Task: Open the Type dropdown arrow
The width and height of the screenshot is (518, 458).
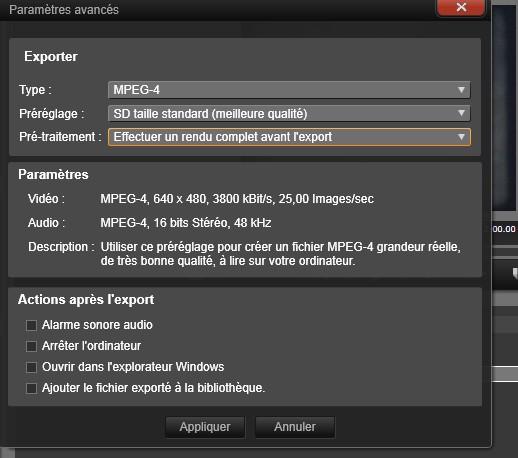Action: pyautogui.click(x=461, y=90)
